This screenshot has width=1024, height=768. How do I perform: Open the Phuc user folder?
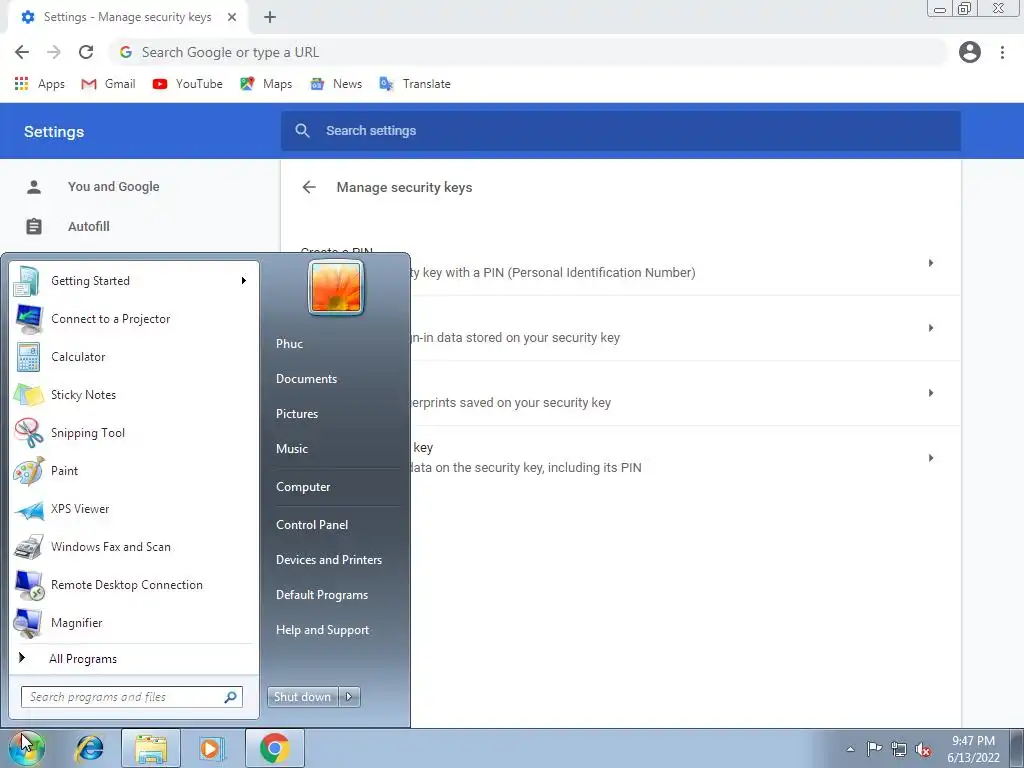(x=289, y=344)
